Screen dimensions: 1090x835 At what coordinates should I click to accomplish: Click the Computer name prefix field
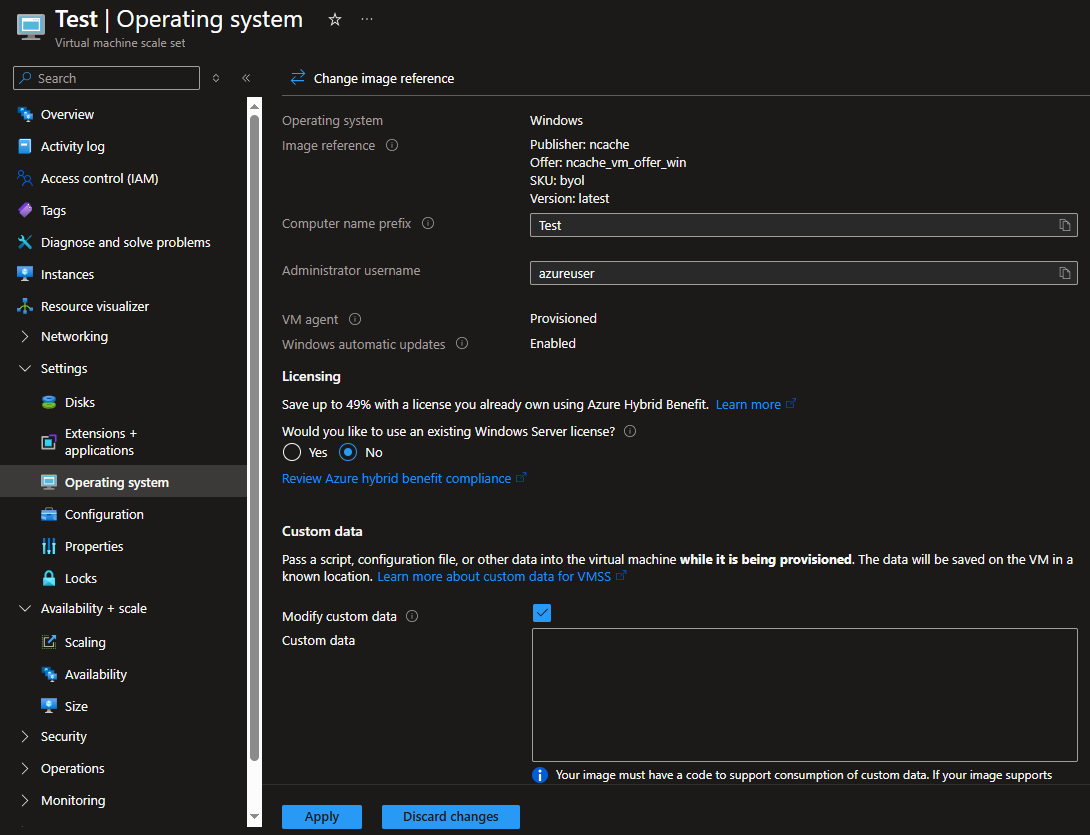click(804, 225)
